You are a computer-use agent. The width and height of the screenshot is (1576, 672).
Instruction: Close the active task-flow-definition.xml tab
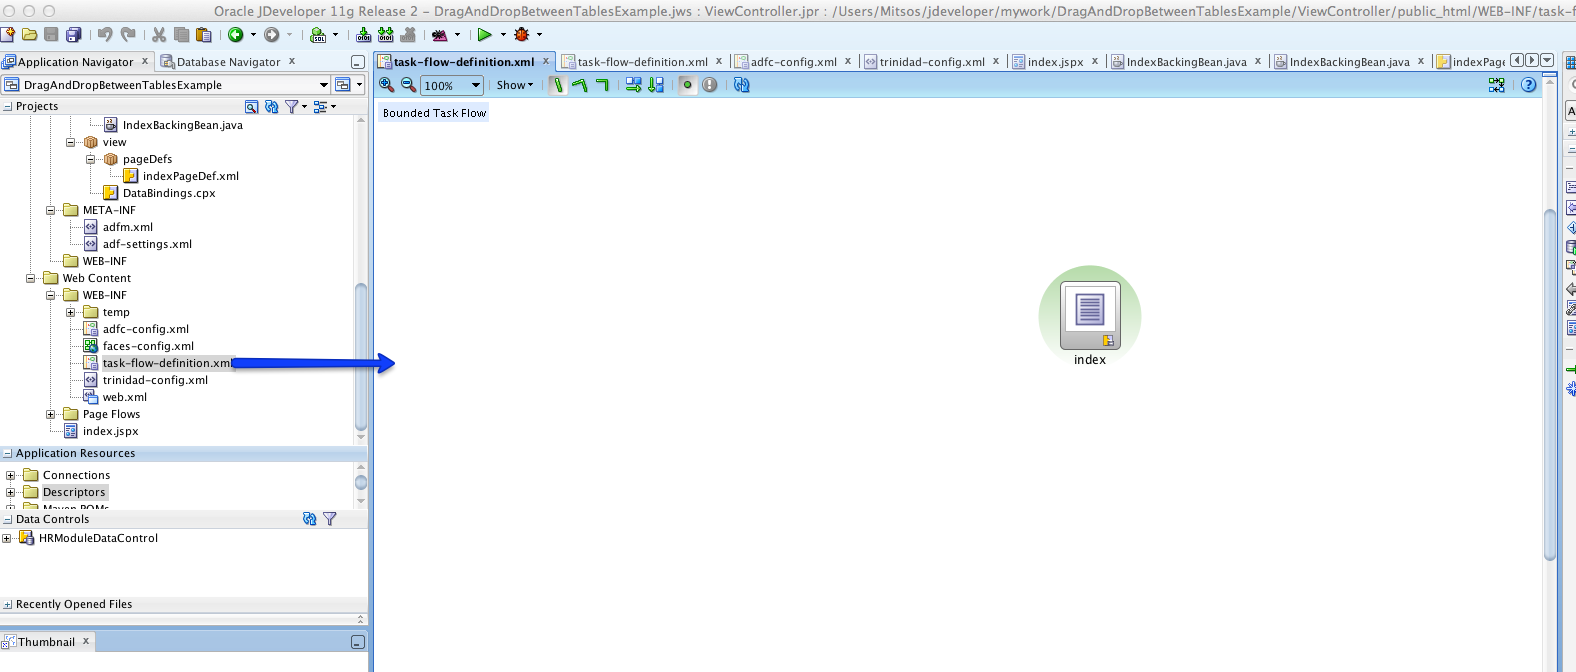[x=546, y=62]
